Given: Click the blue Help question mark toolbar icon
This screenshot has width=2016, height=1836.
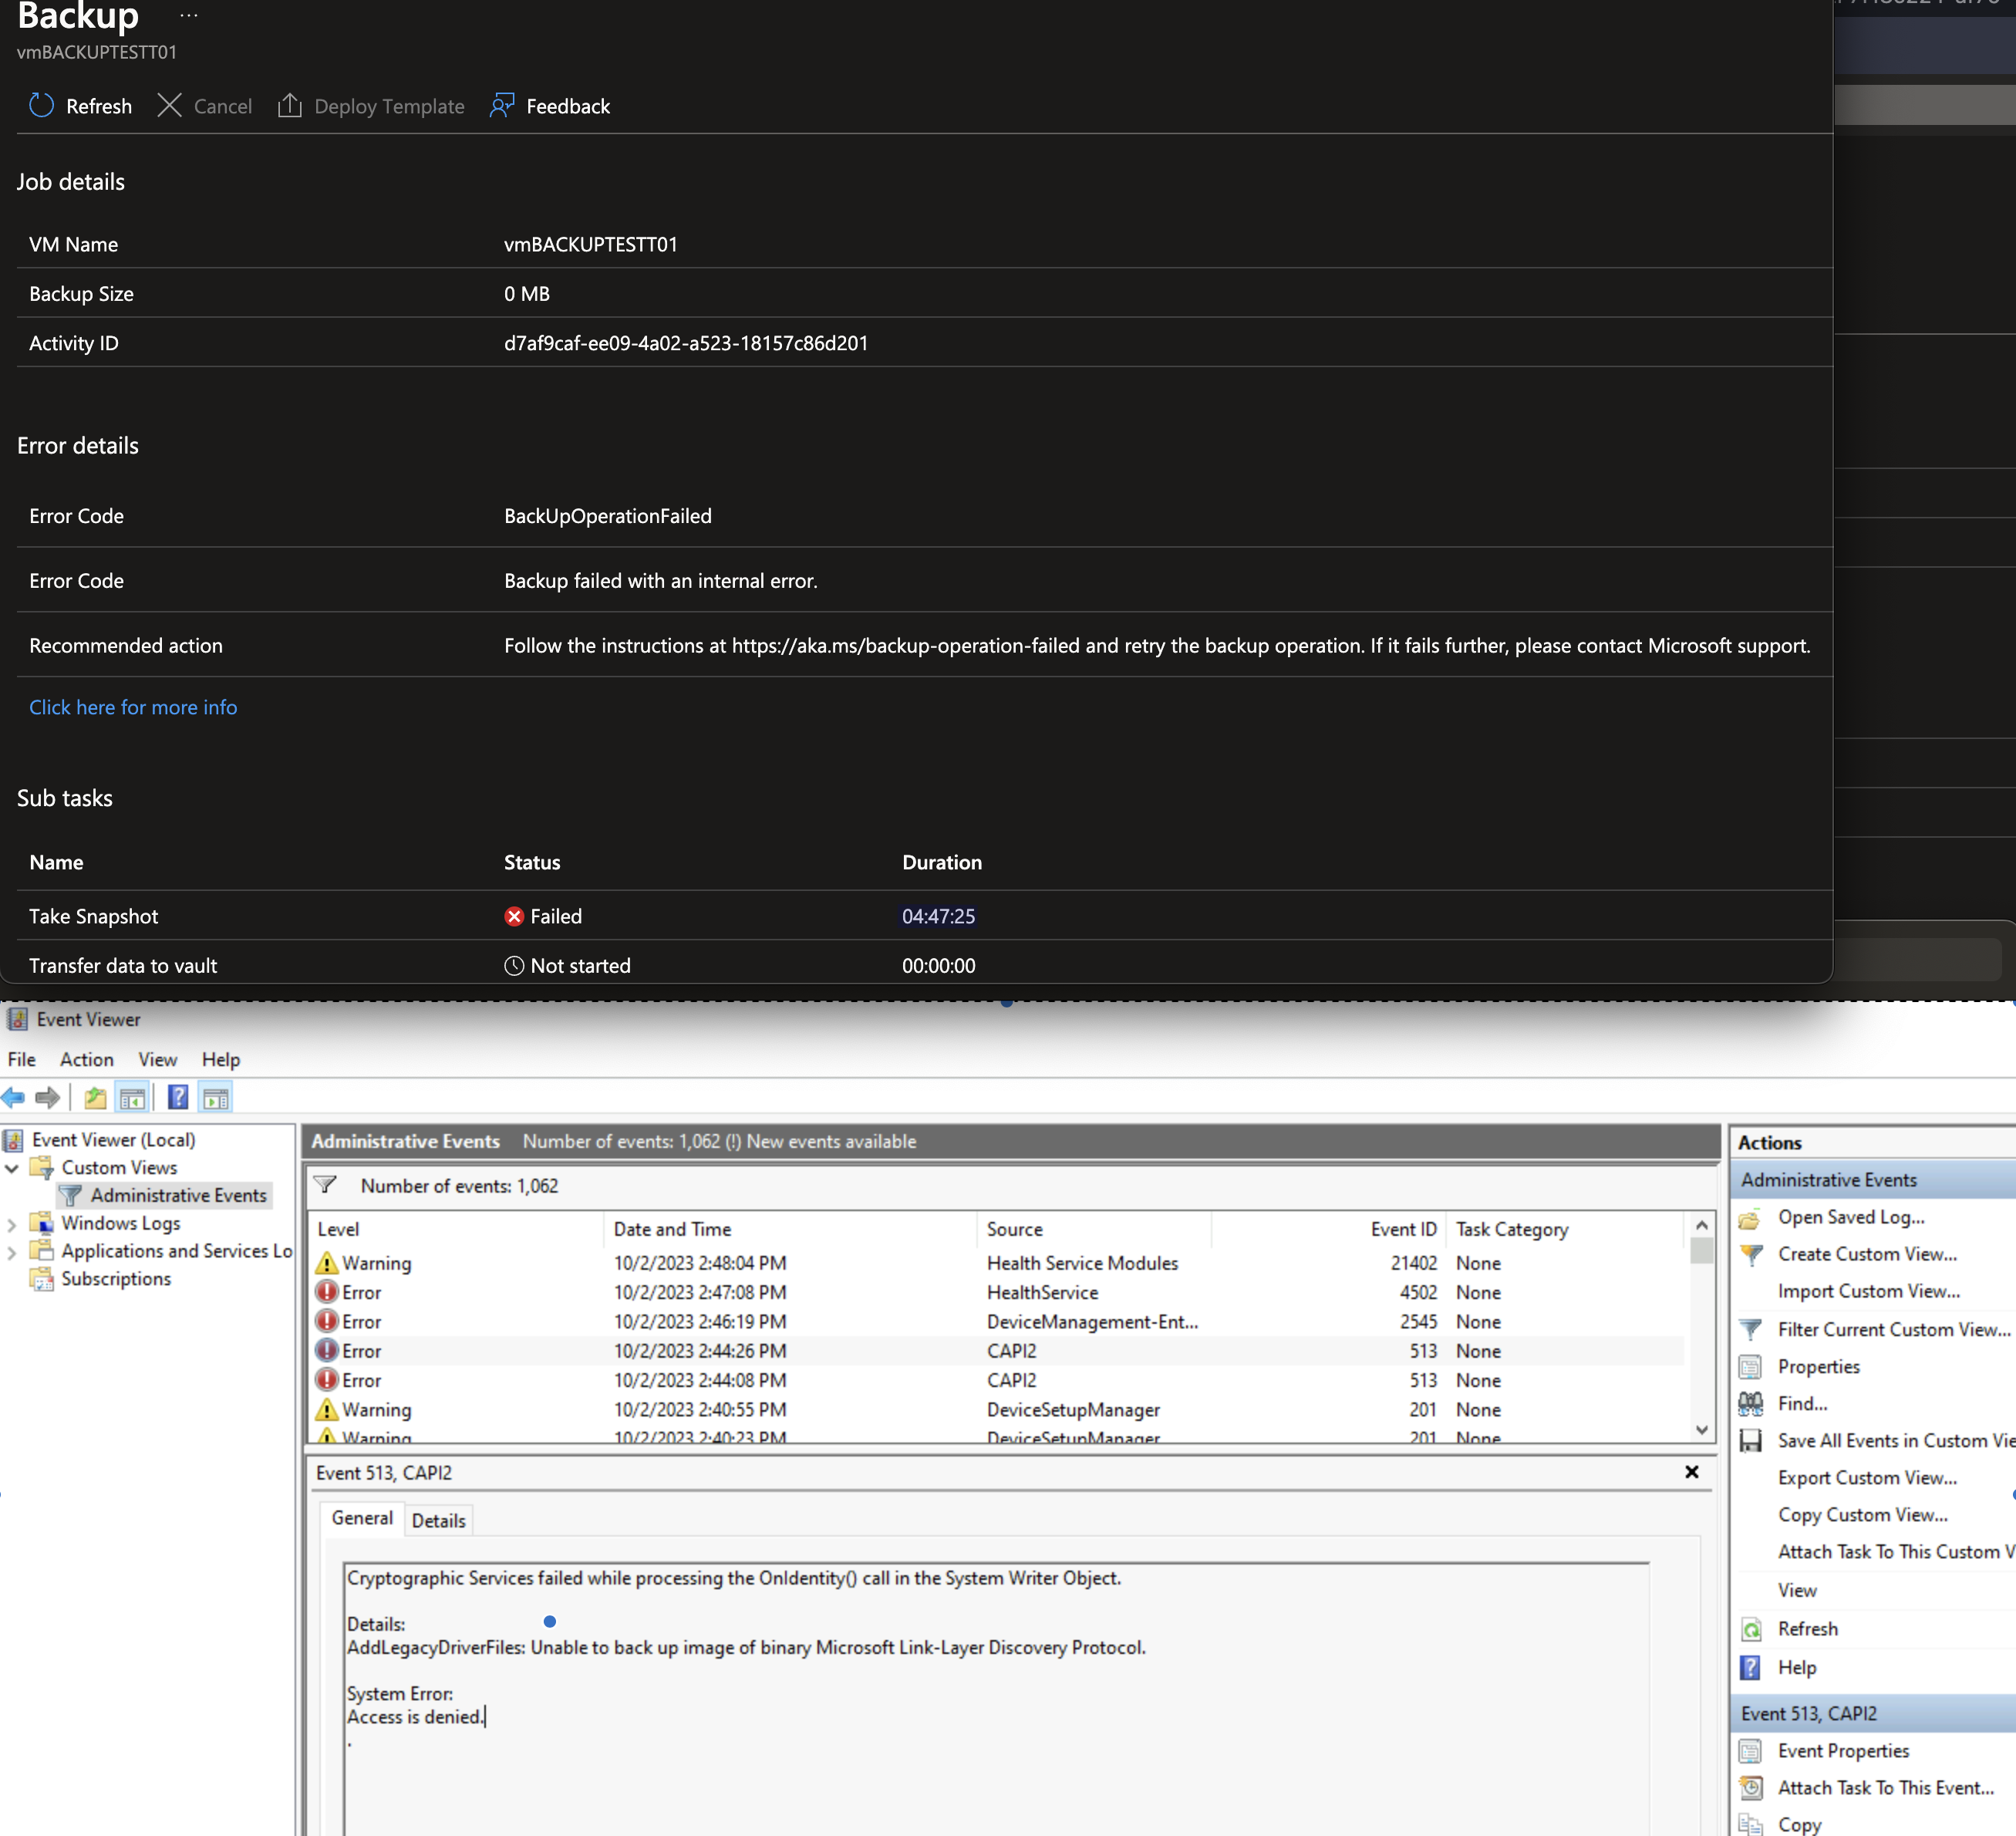Looking at the screenshot, I should point(178,1098).
